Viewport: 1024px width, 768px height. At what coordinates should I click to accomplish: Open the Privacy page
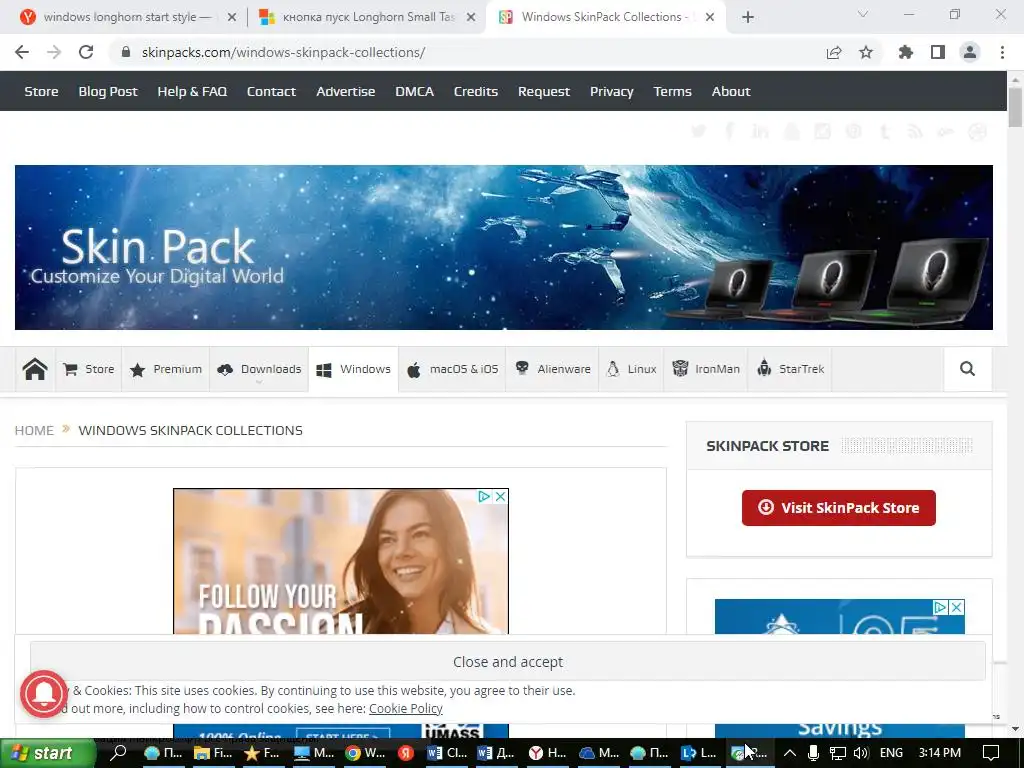click(611, 91)
